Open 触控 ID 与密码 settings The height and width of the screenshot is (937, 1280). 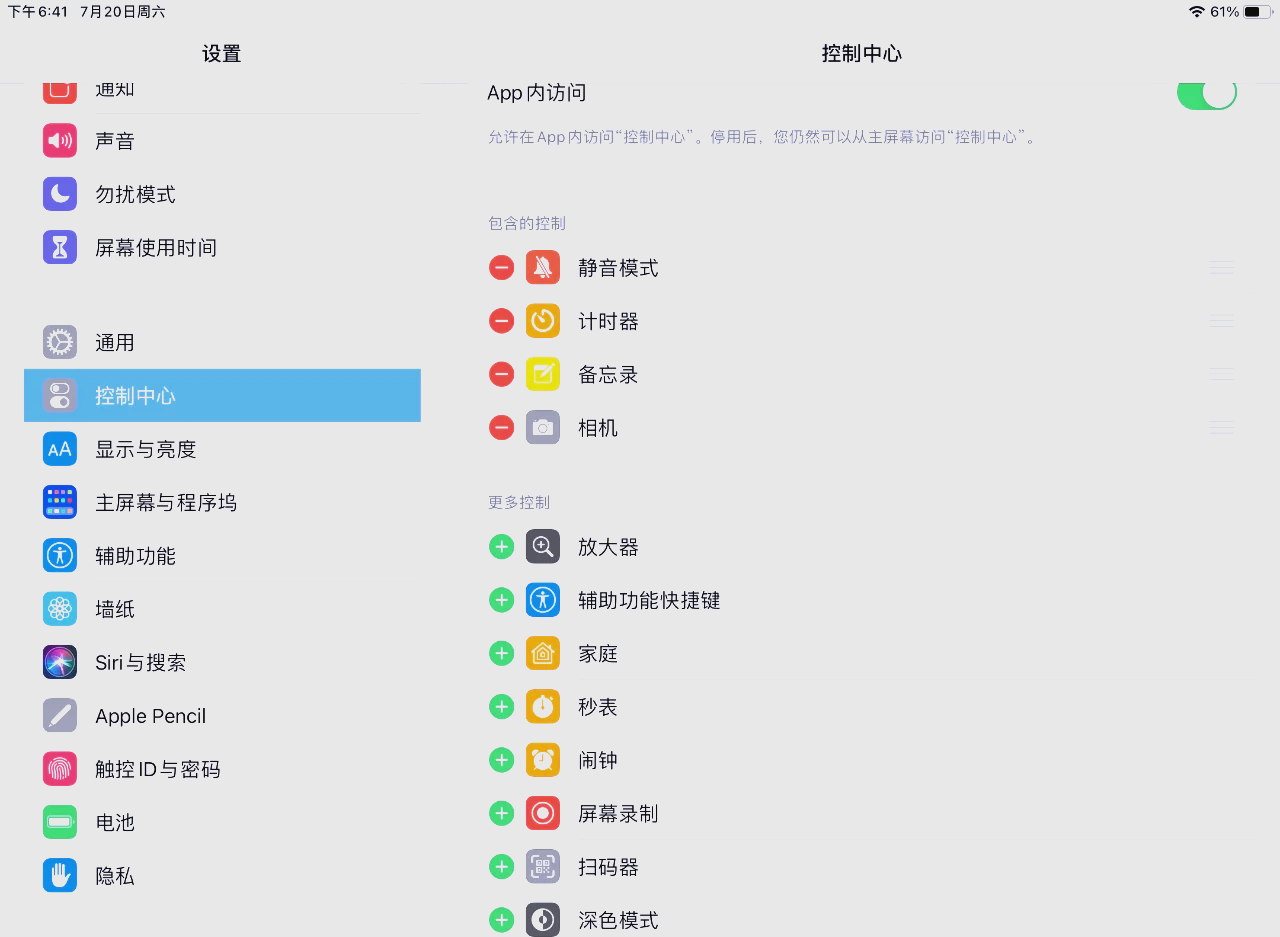[157, 770]
